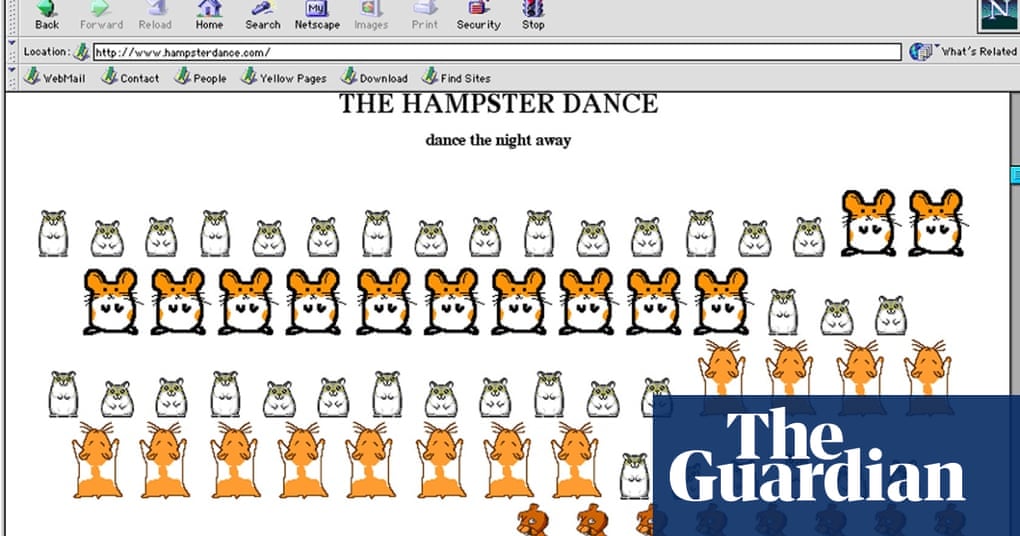Open the What's Related dropdown
The image size is (1020, 536).
(x=965, y=51)
